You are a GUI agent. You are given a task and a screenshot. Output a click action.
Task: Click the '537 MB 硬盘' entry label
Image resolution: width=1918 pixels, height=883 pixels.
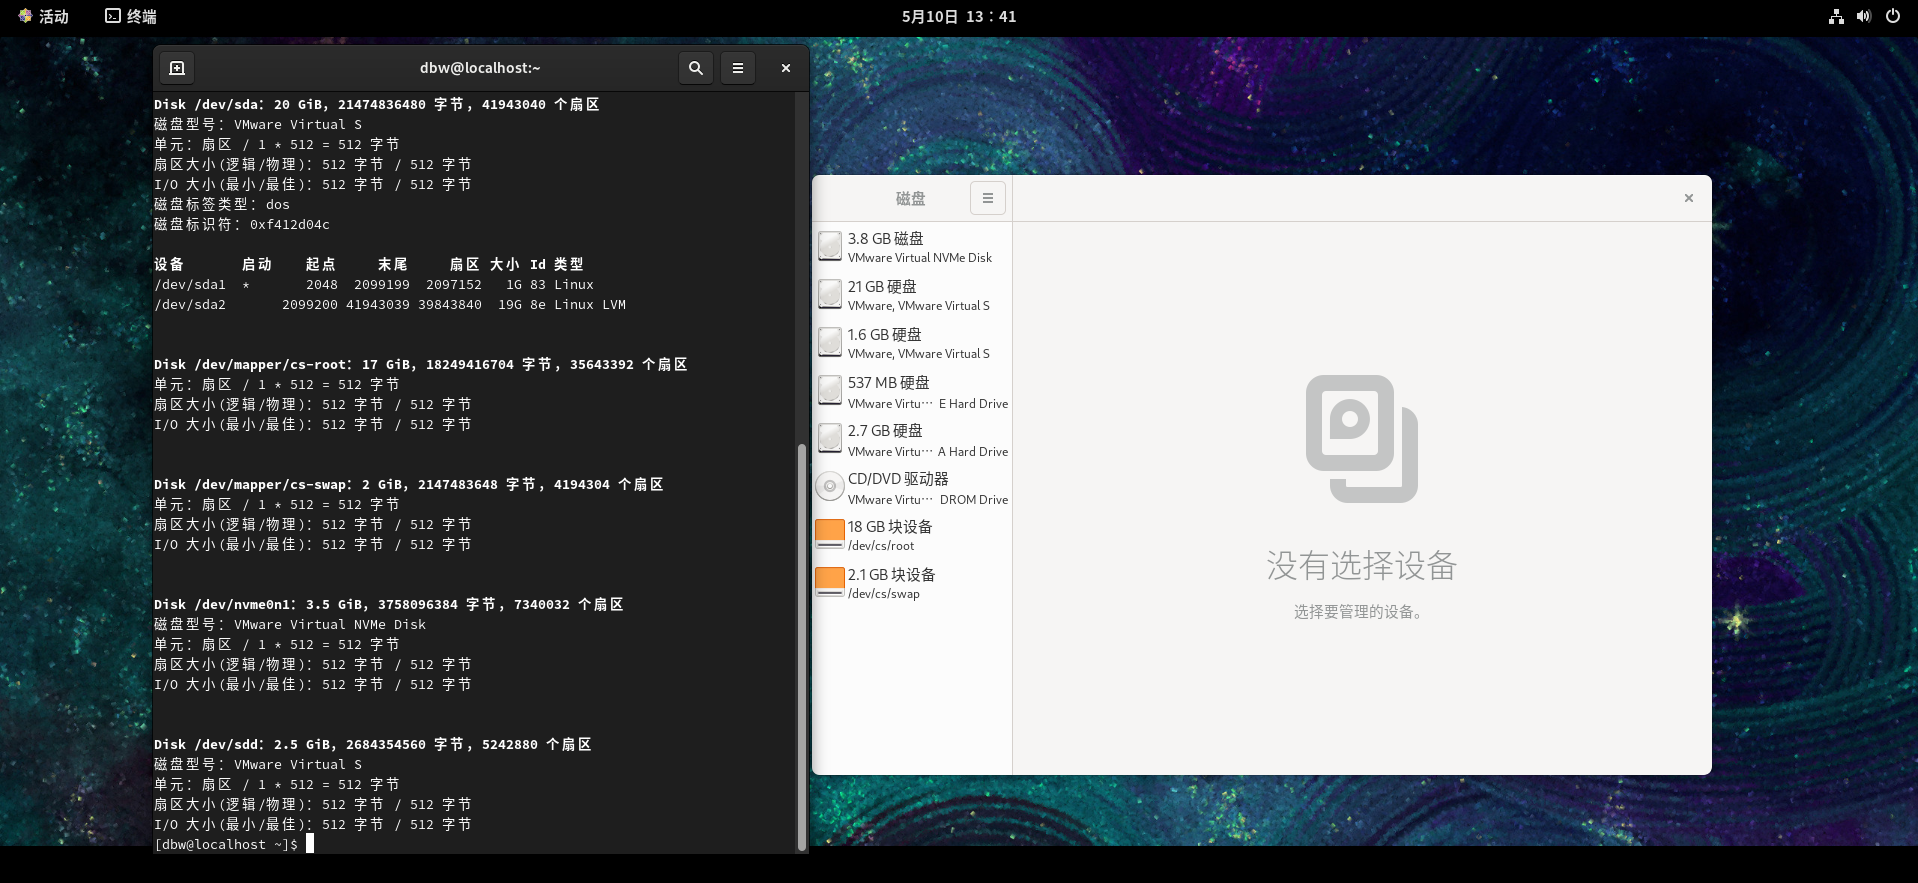(889, 383)
